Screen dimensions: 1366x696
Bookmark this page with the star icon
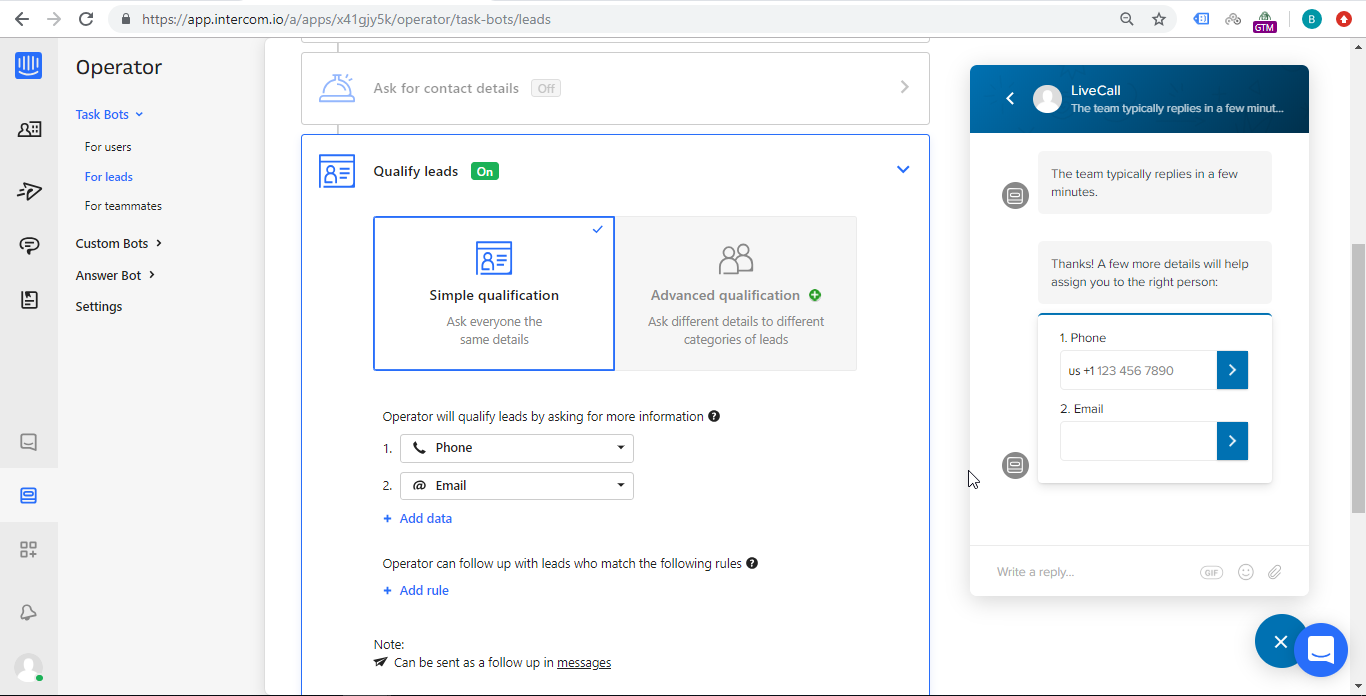(1159, 19)
